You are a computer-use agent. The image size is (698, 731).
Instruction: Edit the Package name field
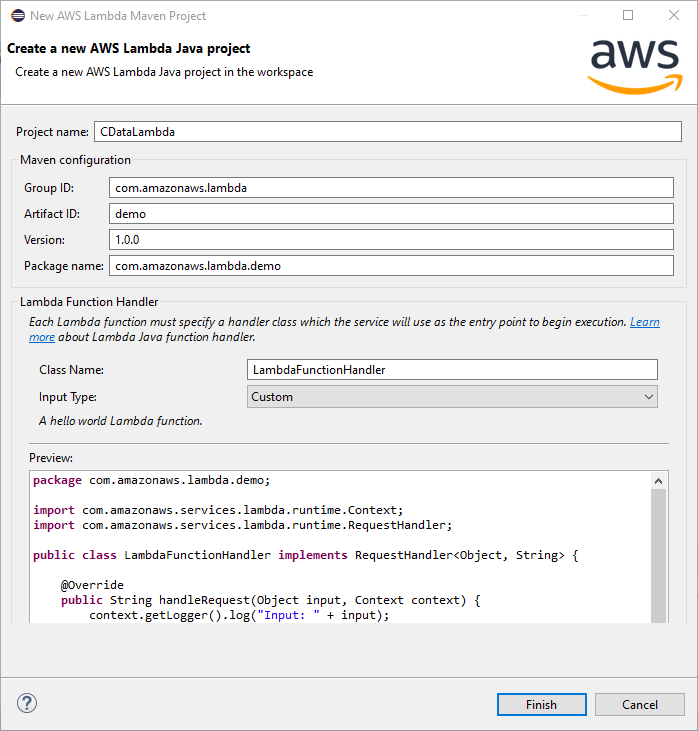coord(391,265)
